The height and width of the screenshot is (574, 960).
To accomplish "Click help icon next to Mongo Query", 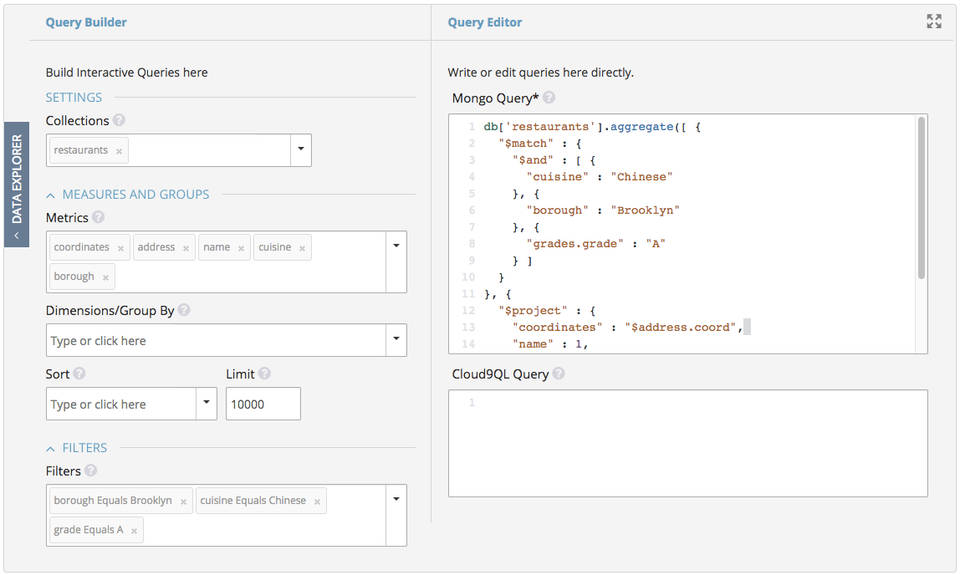I will click(x=549, y=98).
